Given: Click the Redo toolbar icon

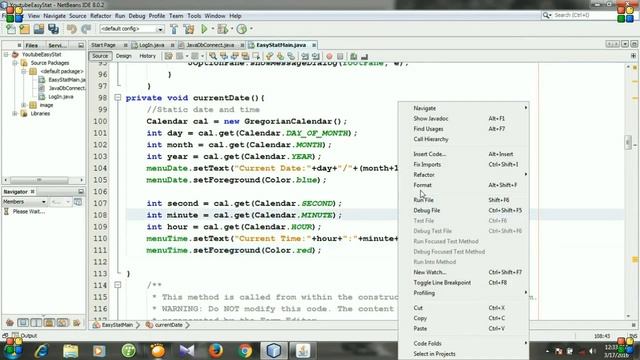Looking at the screenshot, I should tap(86, 29).
